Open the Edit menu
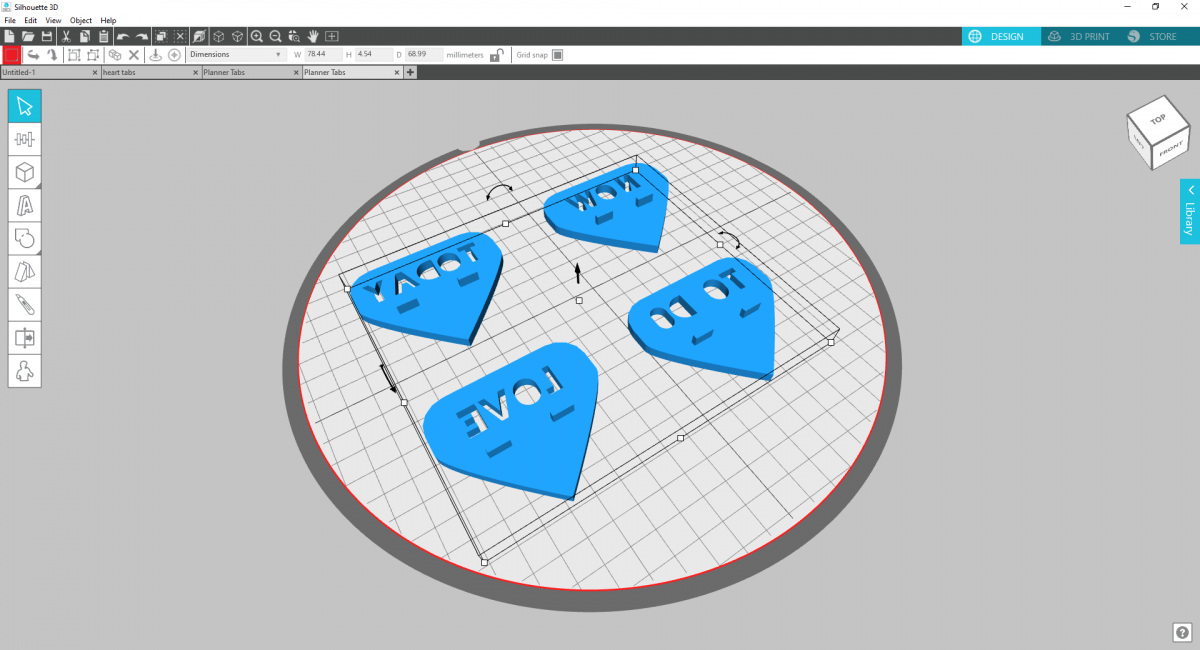Viewport: 1200px width, 650px height. click(31, 20)
